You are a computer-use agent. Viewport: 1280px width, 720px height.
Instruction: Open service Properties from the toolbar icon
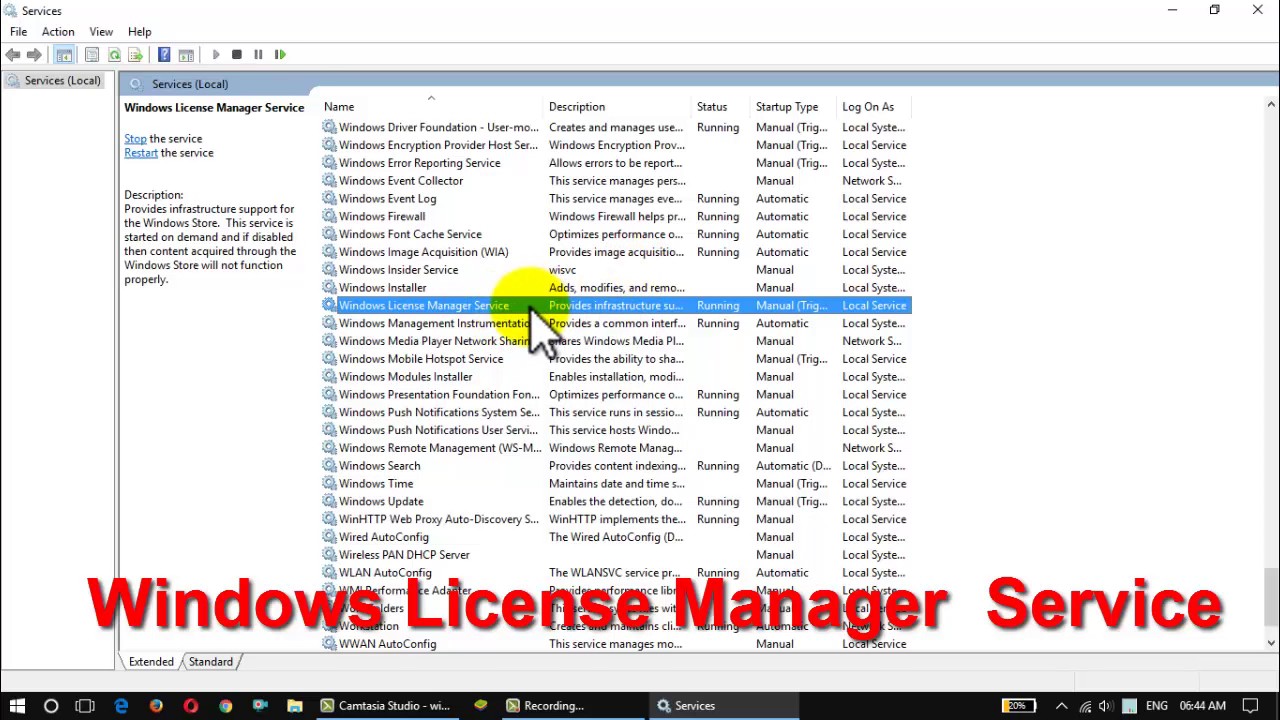coord(92,55)
